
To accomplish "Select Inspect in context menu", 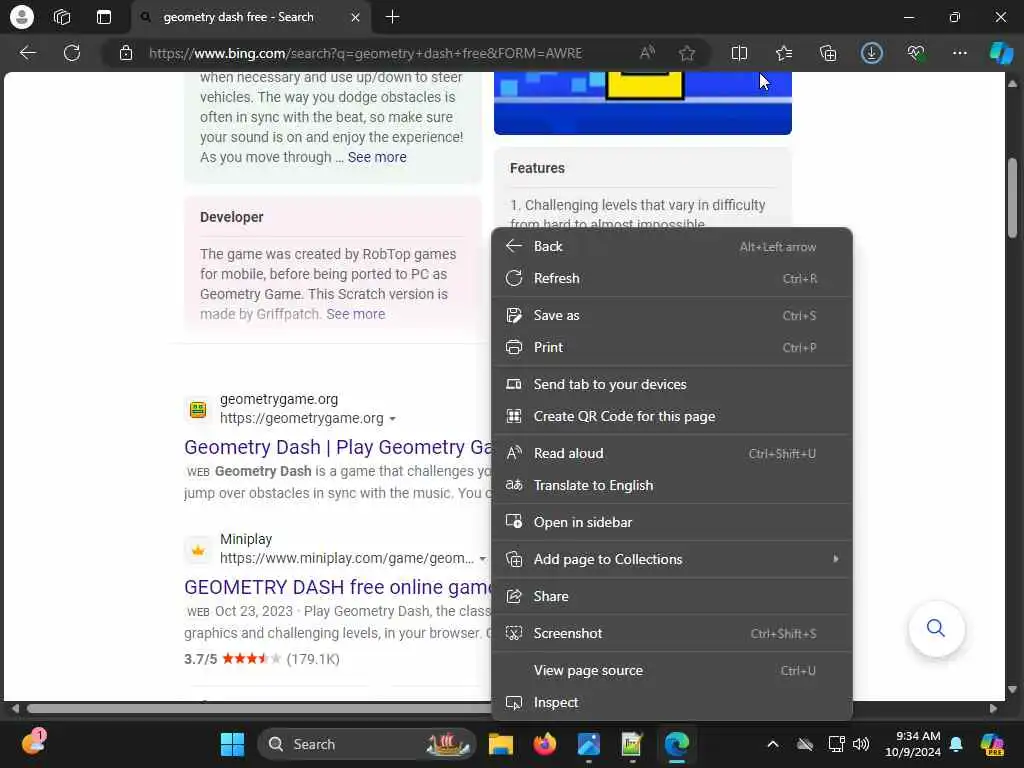I will point(671,703).
